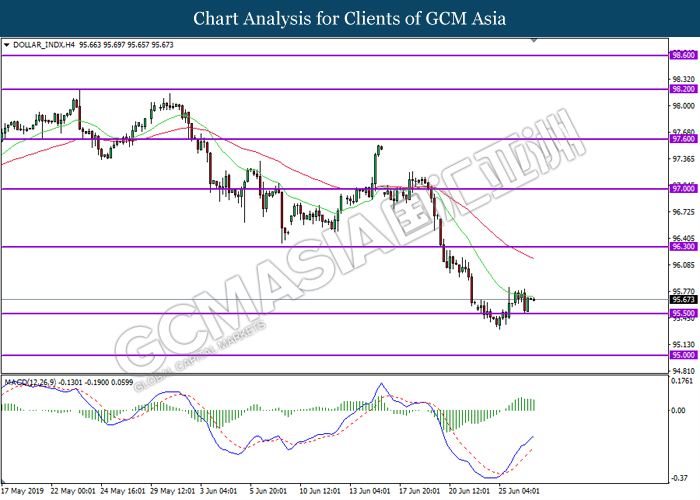Click the 98.320 price axis value
The height and width of the screenshot is (500, 700).
click(683, 79)
